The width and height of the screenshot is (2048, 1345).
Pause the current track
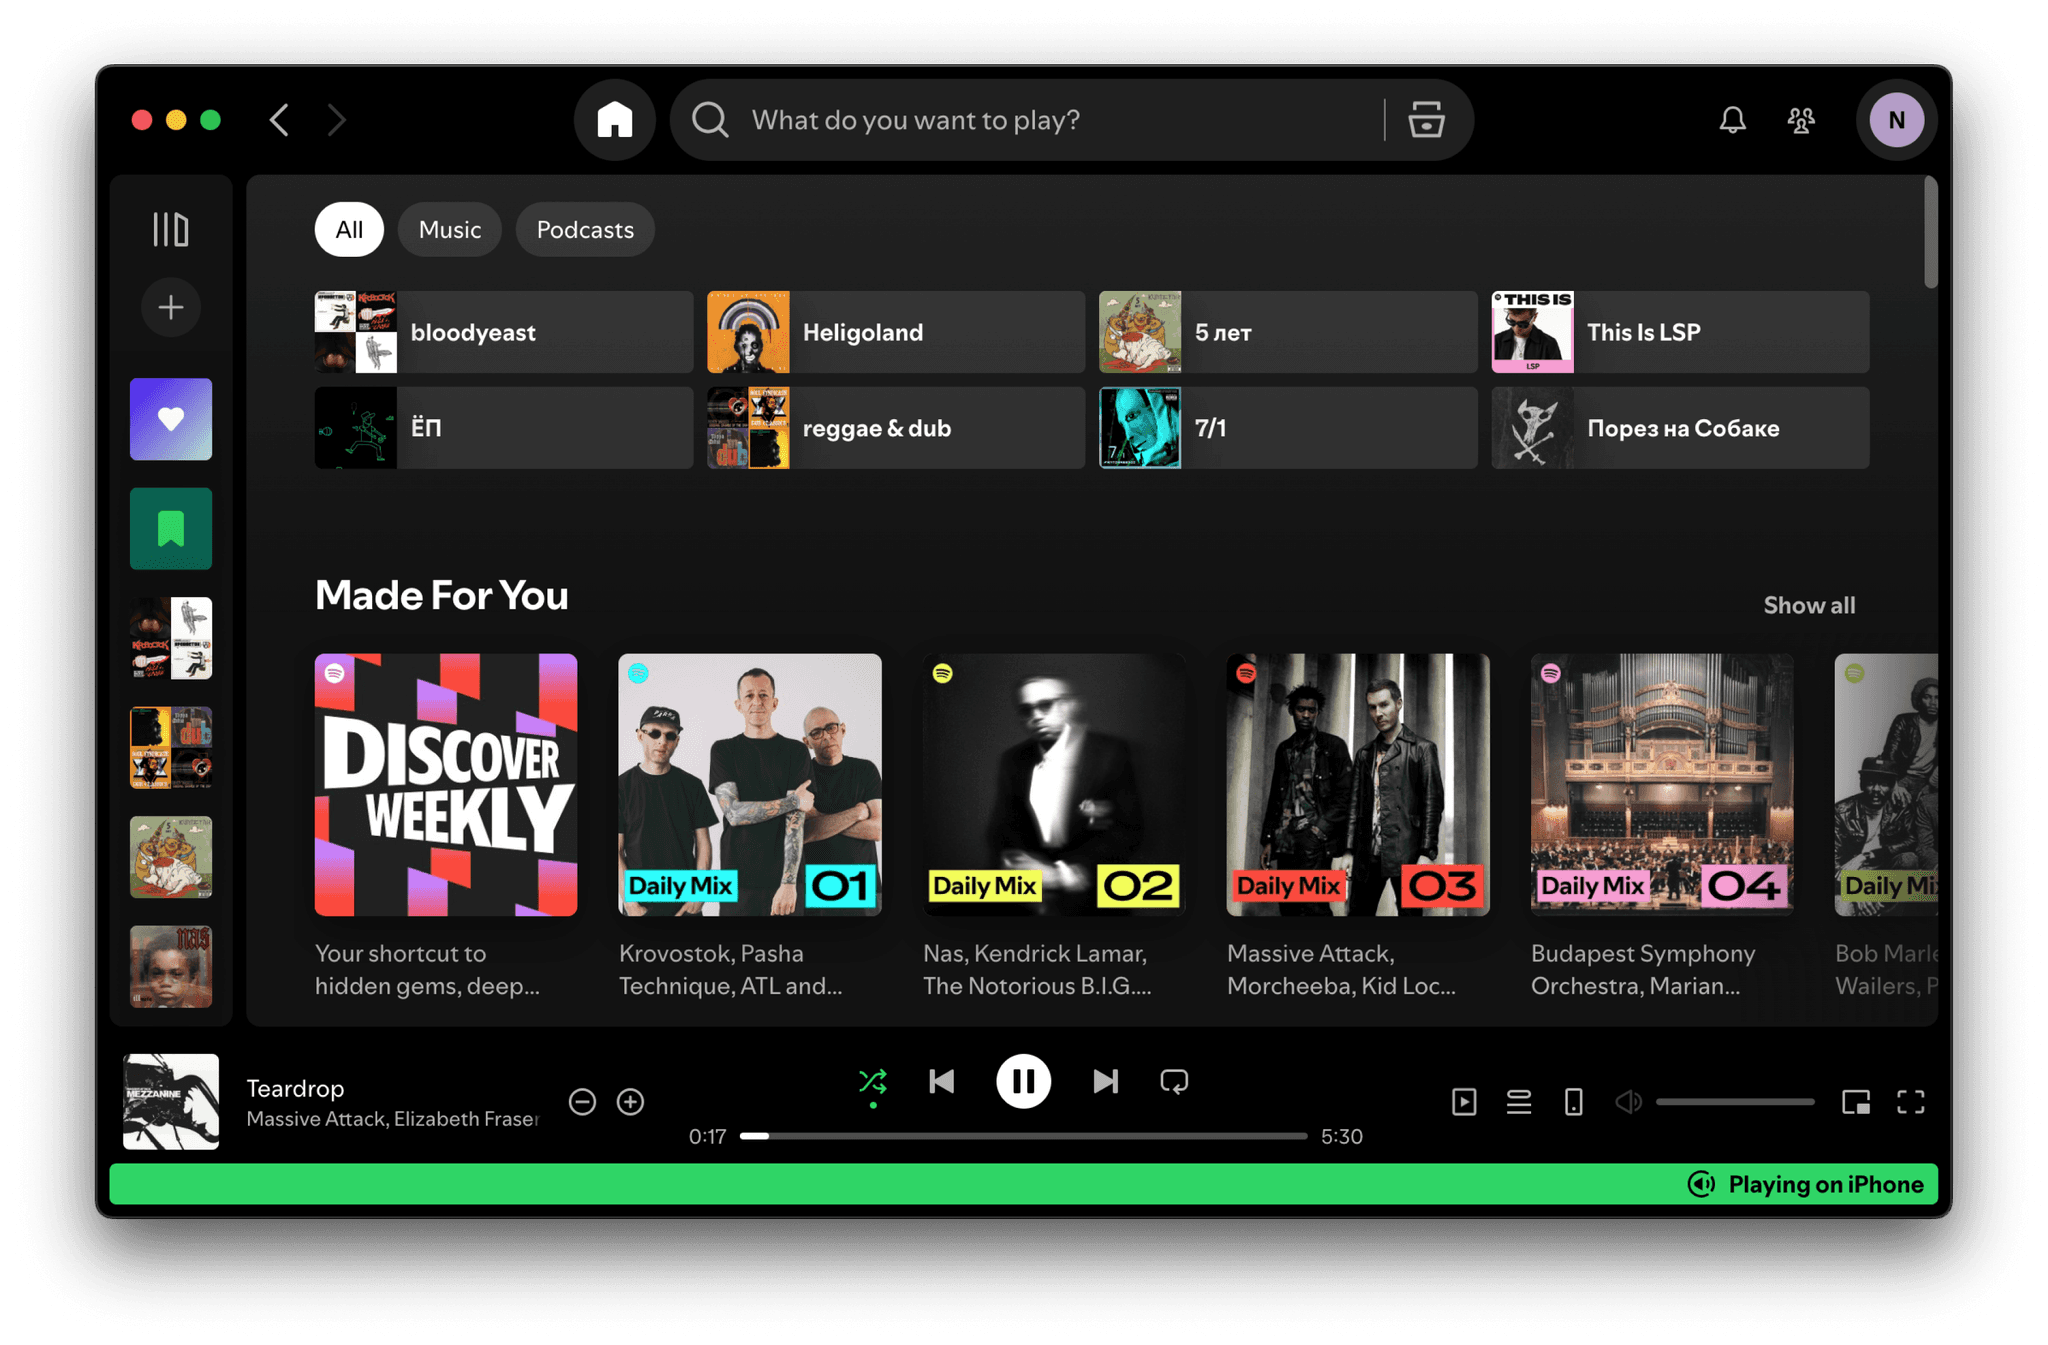(x=1023, y=1081)
